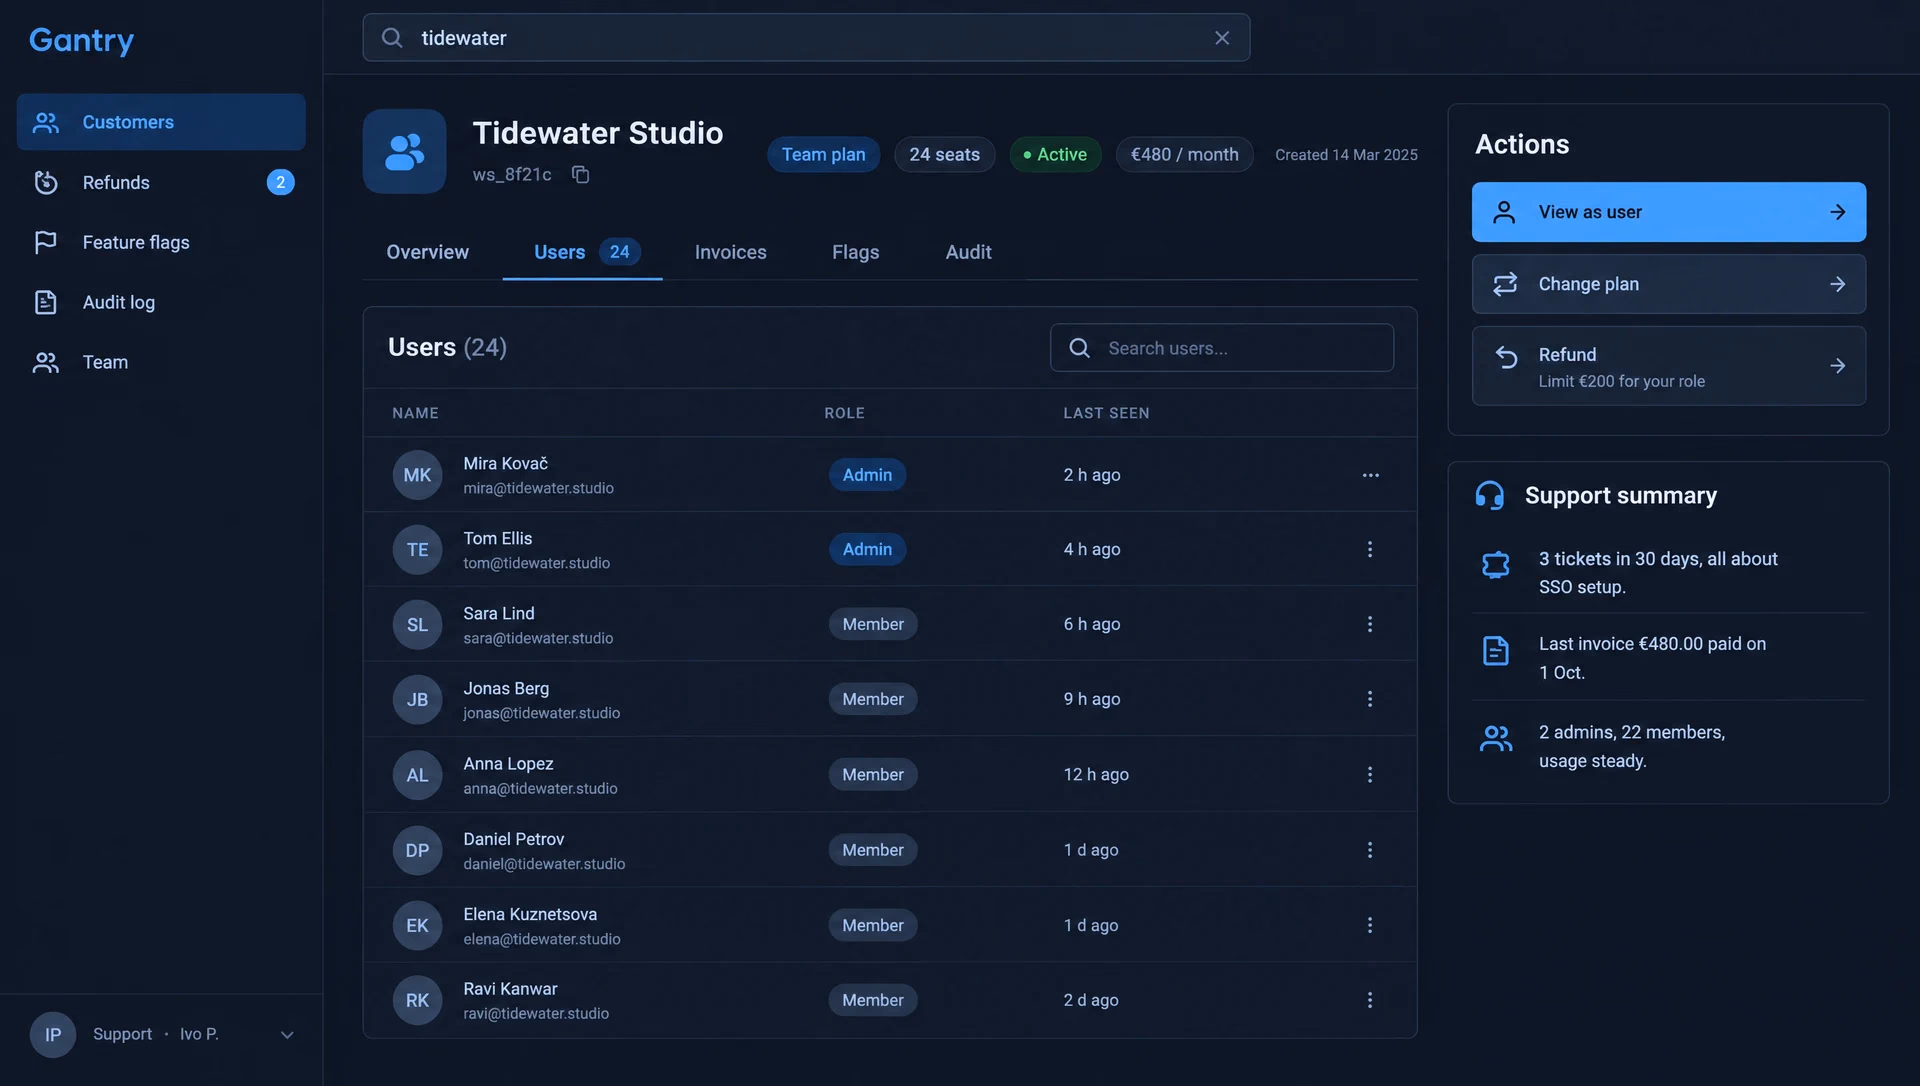The width and height of the screenshot is (1920, 1086).
Task: Open row options for Tom Ellis
Action: click(x=1370, y=549)
